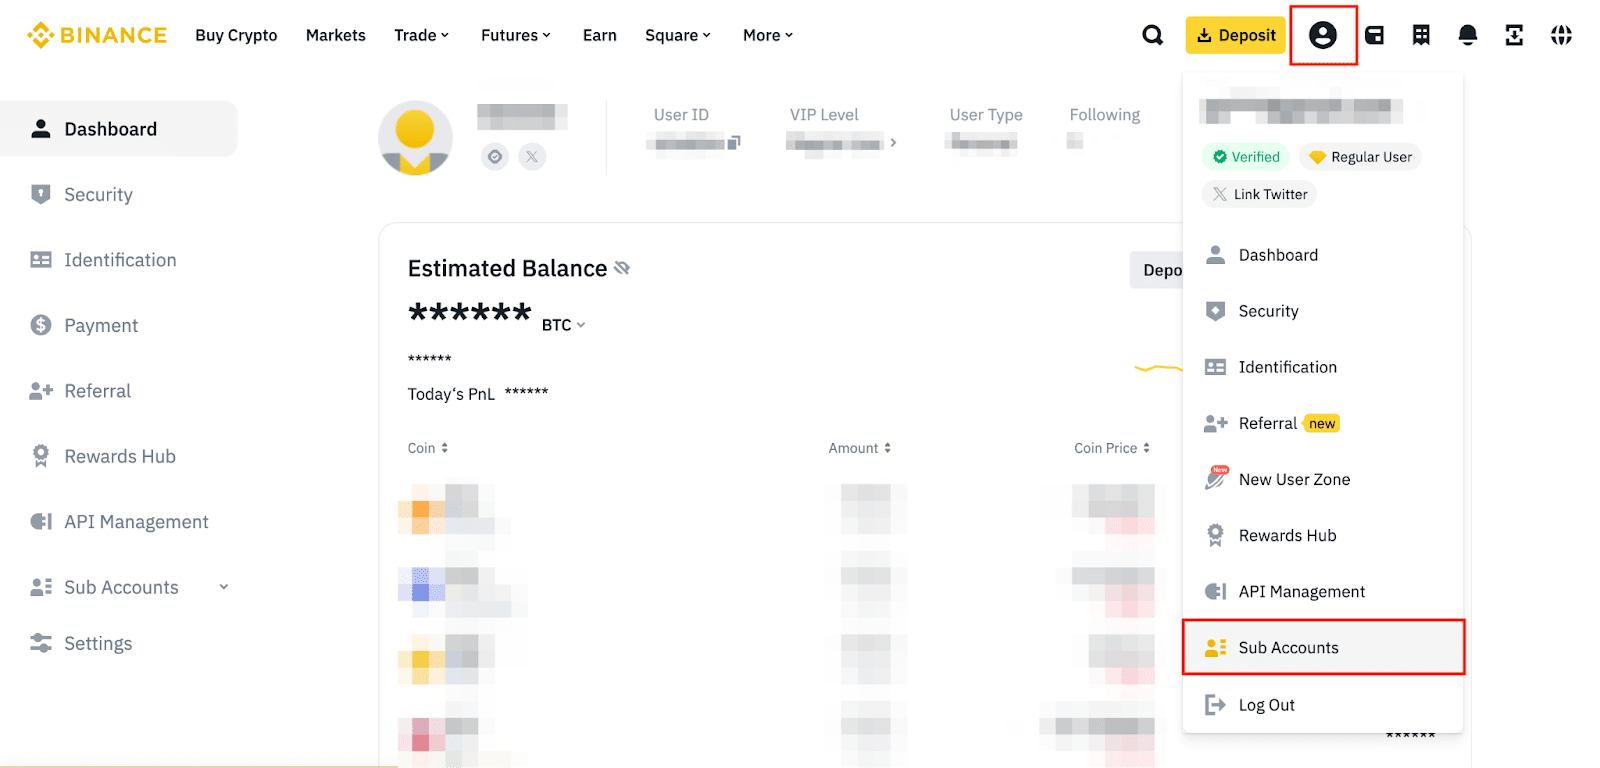Click the orders icon in header

click(x=1421, y=36)
